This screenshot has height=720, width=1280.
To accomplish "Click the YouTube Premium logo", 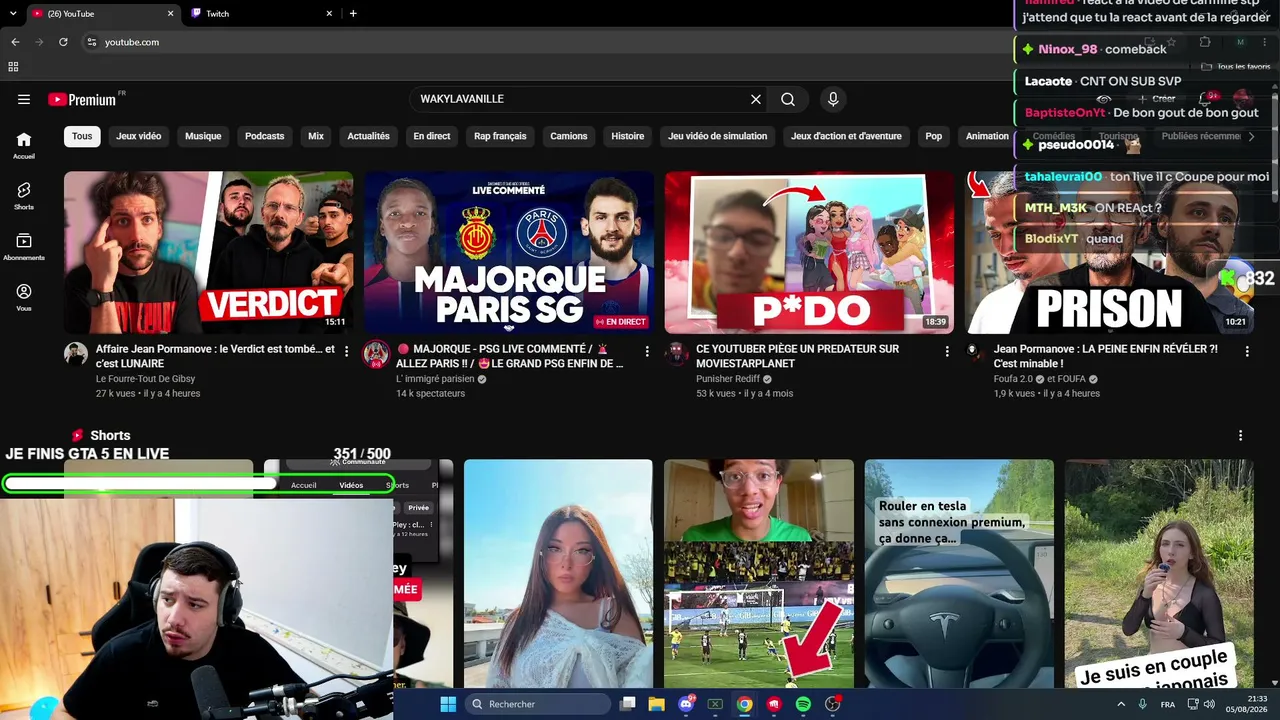I will point(82,99).
